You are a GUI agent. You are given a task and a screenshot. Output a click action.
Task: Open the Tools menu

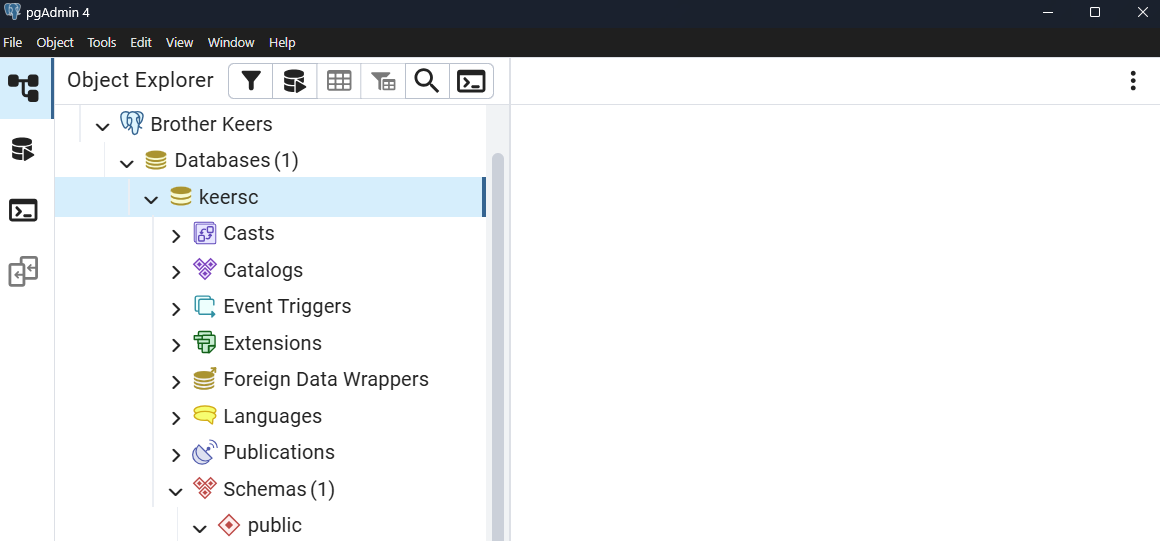click(102, 43)
